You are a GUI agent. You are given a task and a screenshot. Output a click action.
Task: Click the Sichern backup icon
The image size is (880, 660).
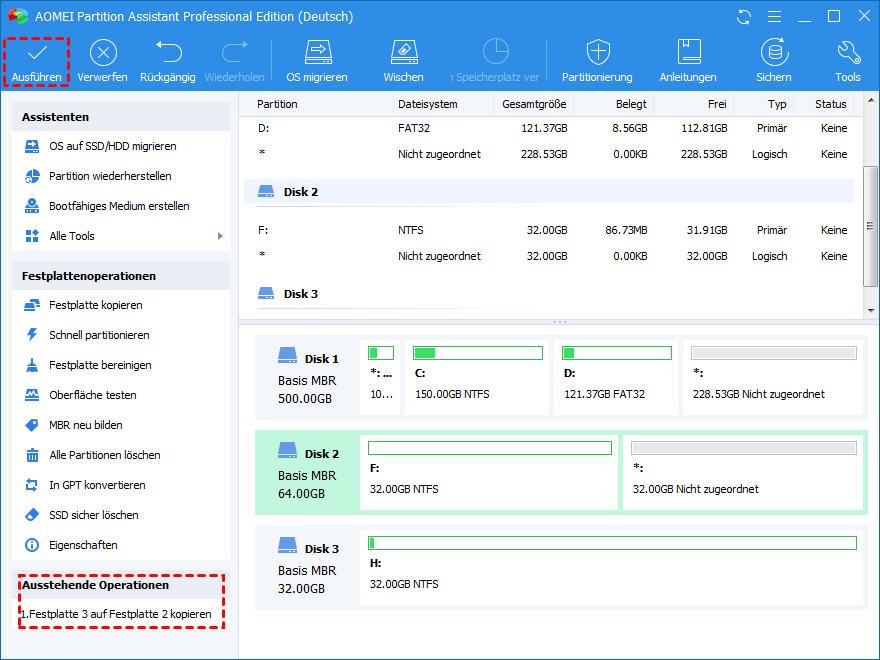[773, 52]
